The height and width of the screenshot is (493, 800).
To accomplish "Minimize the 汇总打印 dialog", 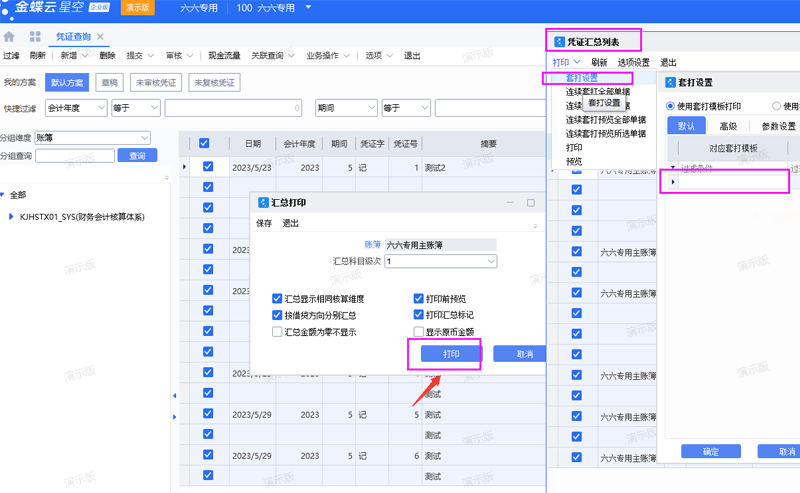I will tap(510, 203).
